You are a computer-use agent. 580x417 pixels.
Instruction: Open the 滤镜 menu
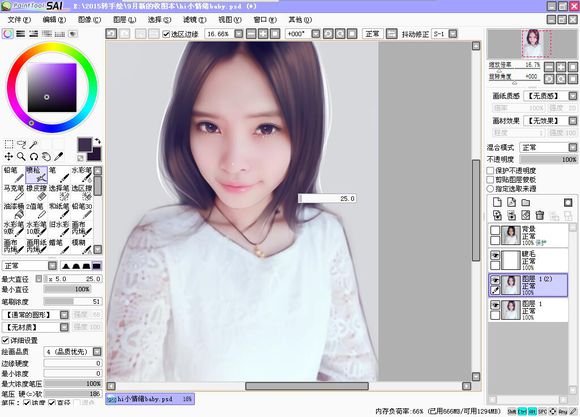point(194,20)
